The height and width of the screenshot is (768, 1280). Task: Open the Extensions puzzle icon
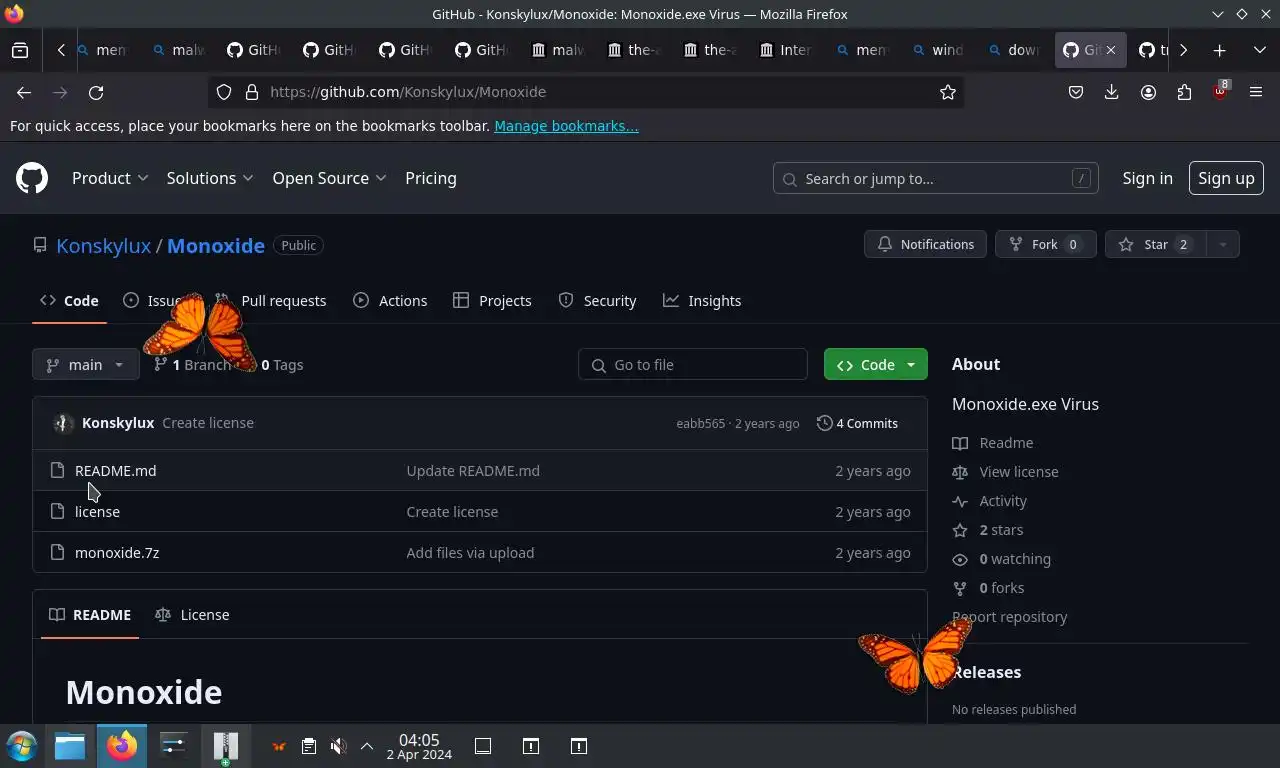[1184, 92]
